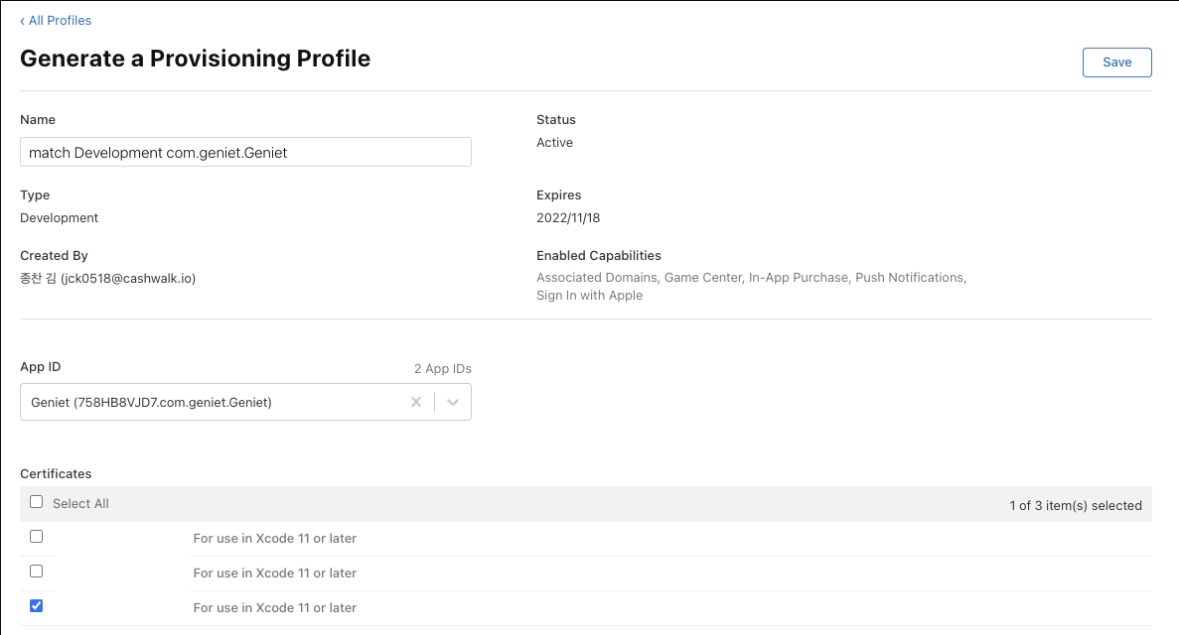The image size is (1179, 635).
Task: Click the 1 of 3 items selected counter
Action: (1075, 505)
